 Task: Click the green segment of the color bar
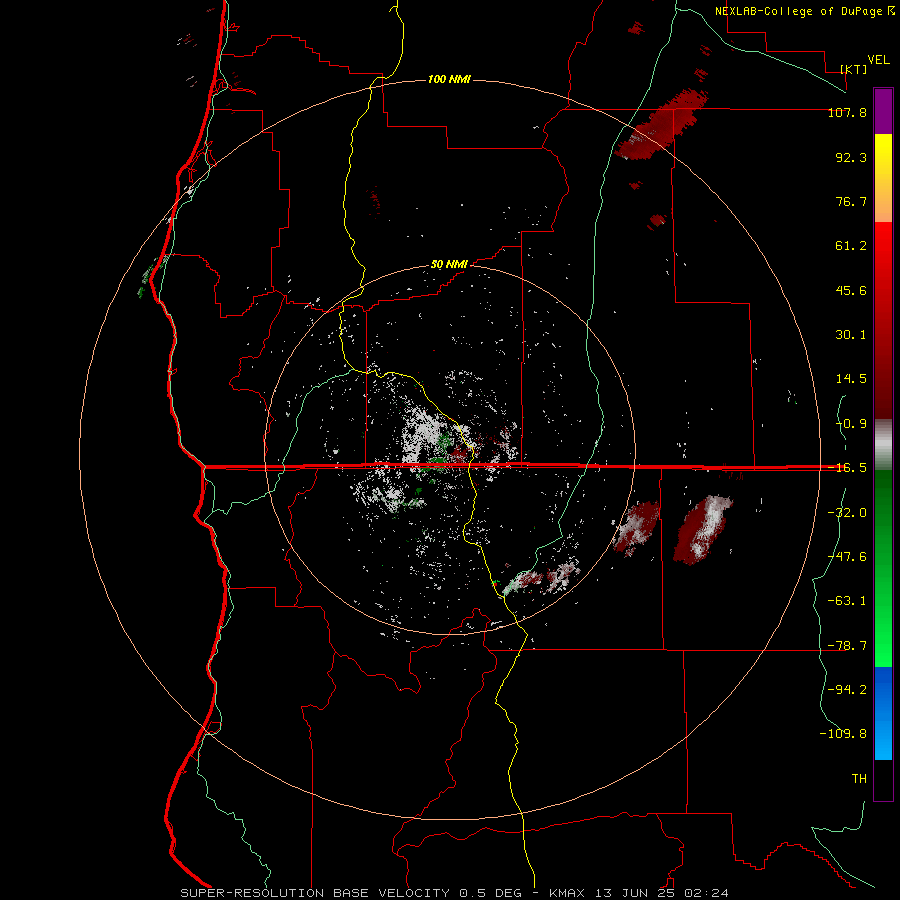pos(883,568)
